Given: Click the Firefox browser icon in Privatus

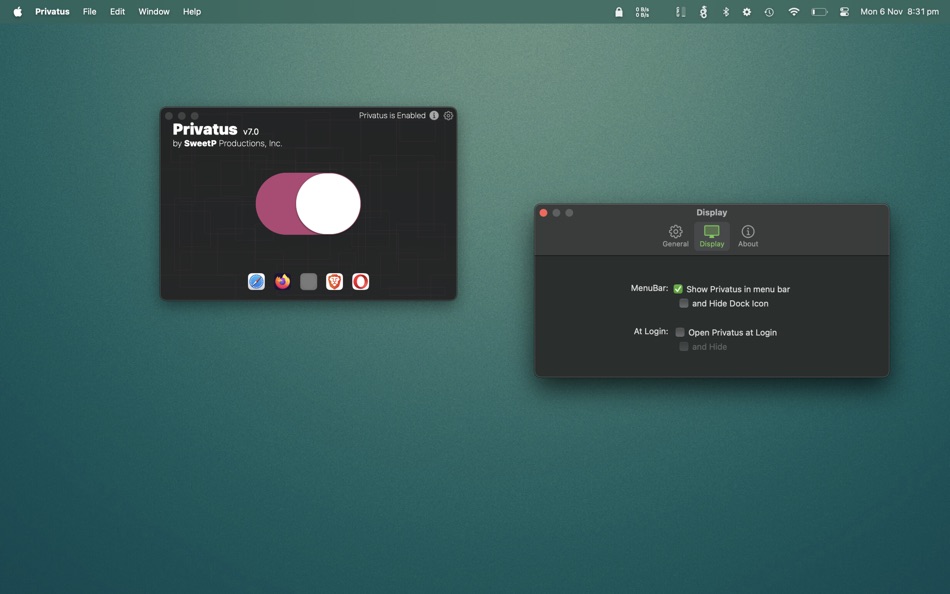Looking at the screenshot, I should click(x=282, y=281).
